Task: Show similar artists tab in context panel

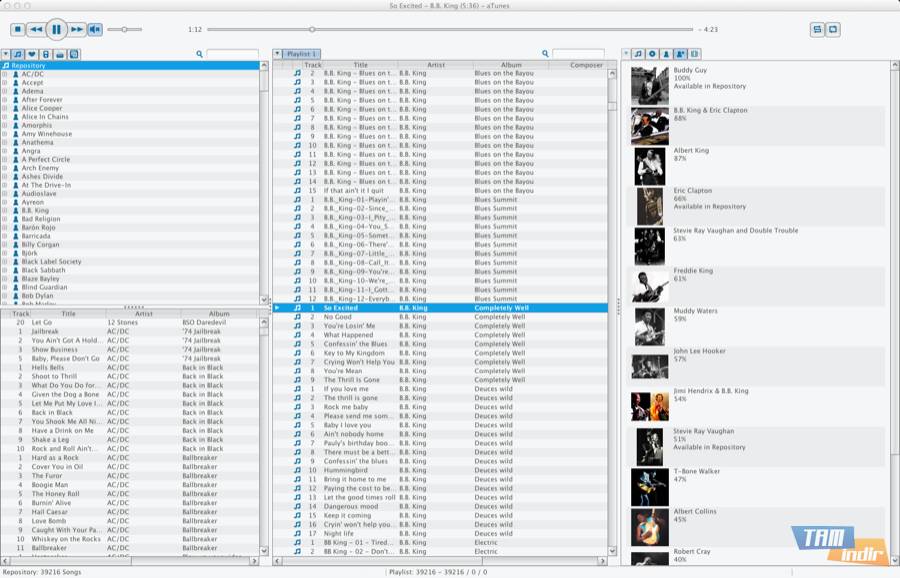Action: click(680, 54)
